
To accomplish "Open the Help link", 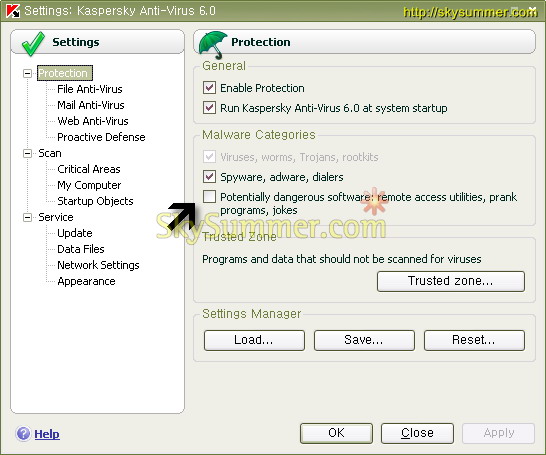I will [x=47, y=434].
